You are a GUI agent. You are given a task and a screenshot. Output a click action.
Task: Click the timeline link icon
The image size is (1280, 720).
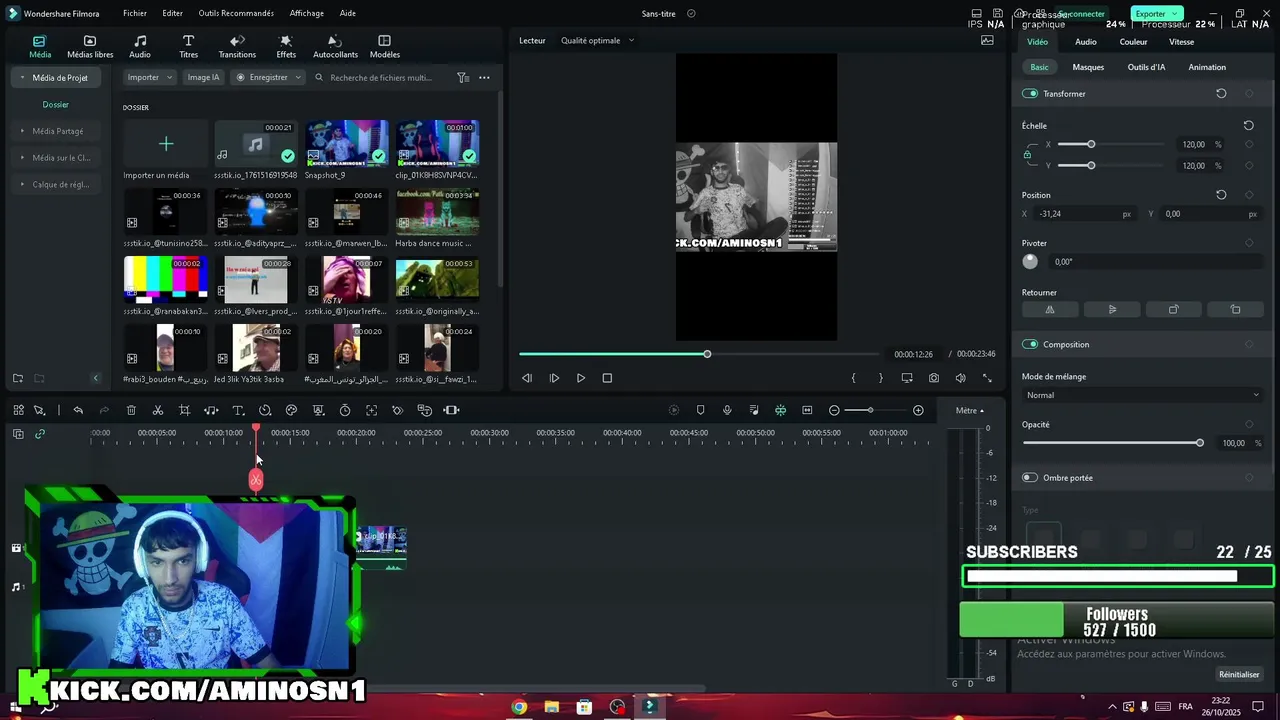40,434
